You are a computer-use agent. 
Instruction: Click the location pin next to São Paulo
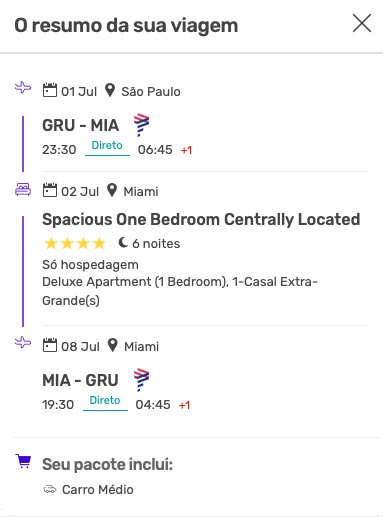(110, 90)
